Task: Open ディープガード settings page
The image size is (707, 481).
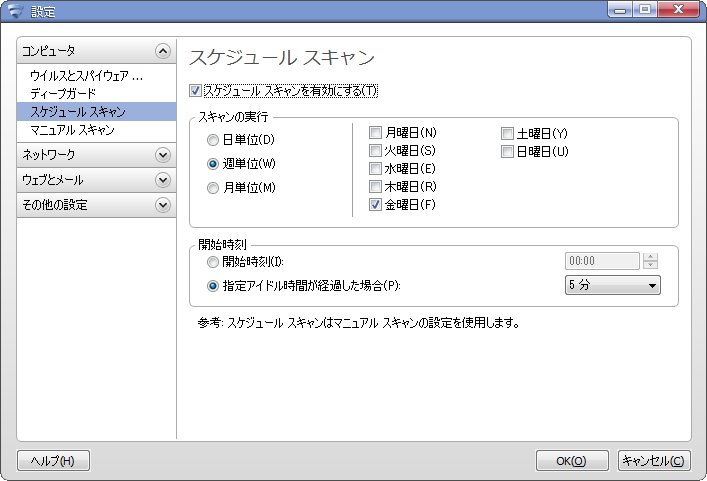Action: [x=63, y=93]
